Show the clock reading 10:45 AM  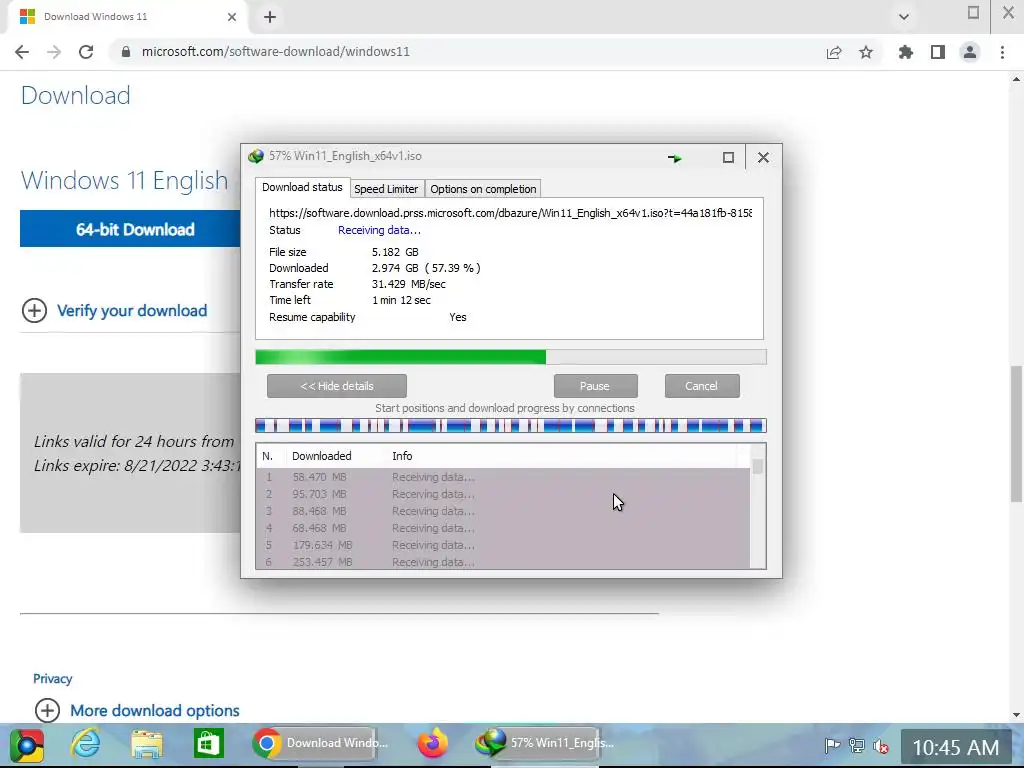tap(955, 748)
